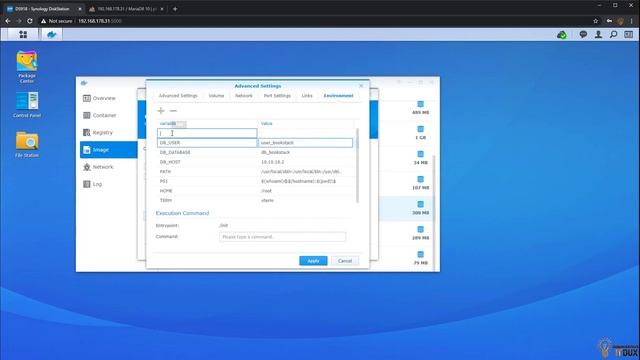
Task: Click the 79 MB image size icon
Action: click(x=420, y=255)
